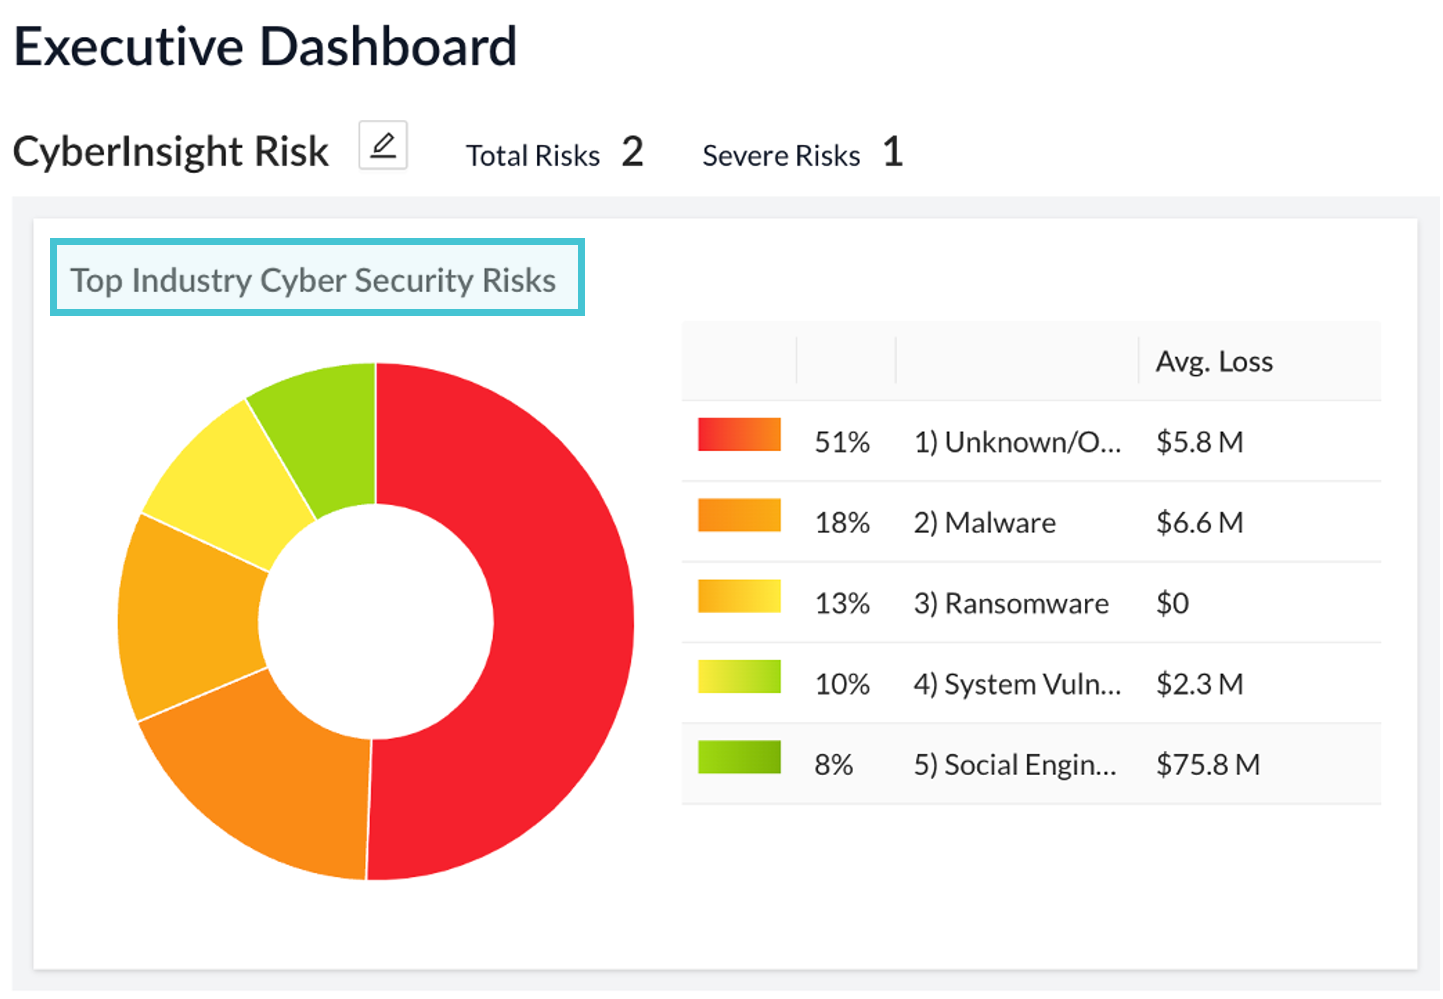The height and width of the screenshot is (999, 1443).
Task: Click the System Vuln... legend swatch
Action: 739,677
